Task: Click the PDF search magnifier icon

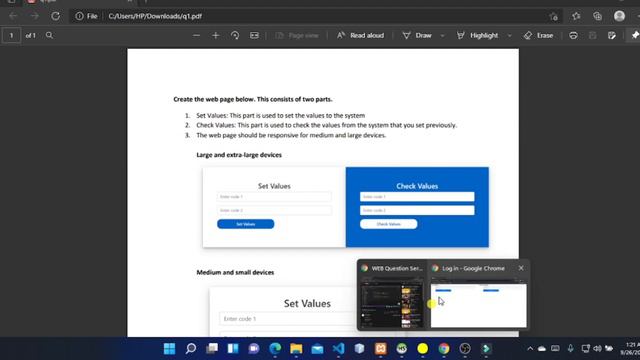Action: 49,36
